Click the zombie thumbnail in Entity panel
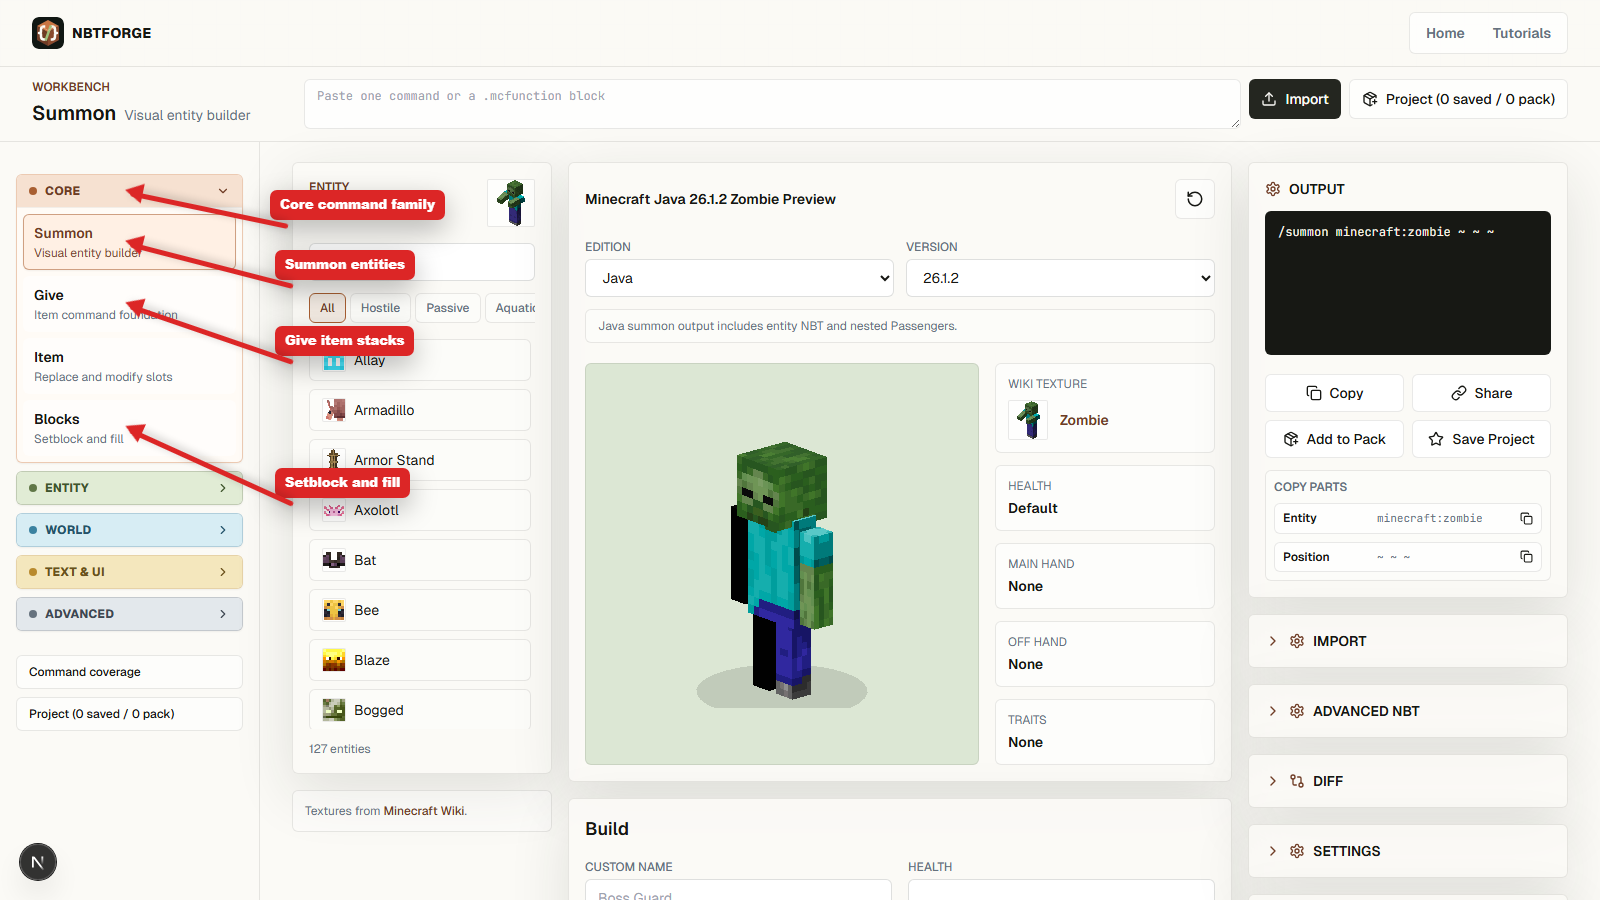 pyautogui.click(x=511, y=203)
